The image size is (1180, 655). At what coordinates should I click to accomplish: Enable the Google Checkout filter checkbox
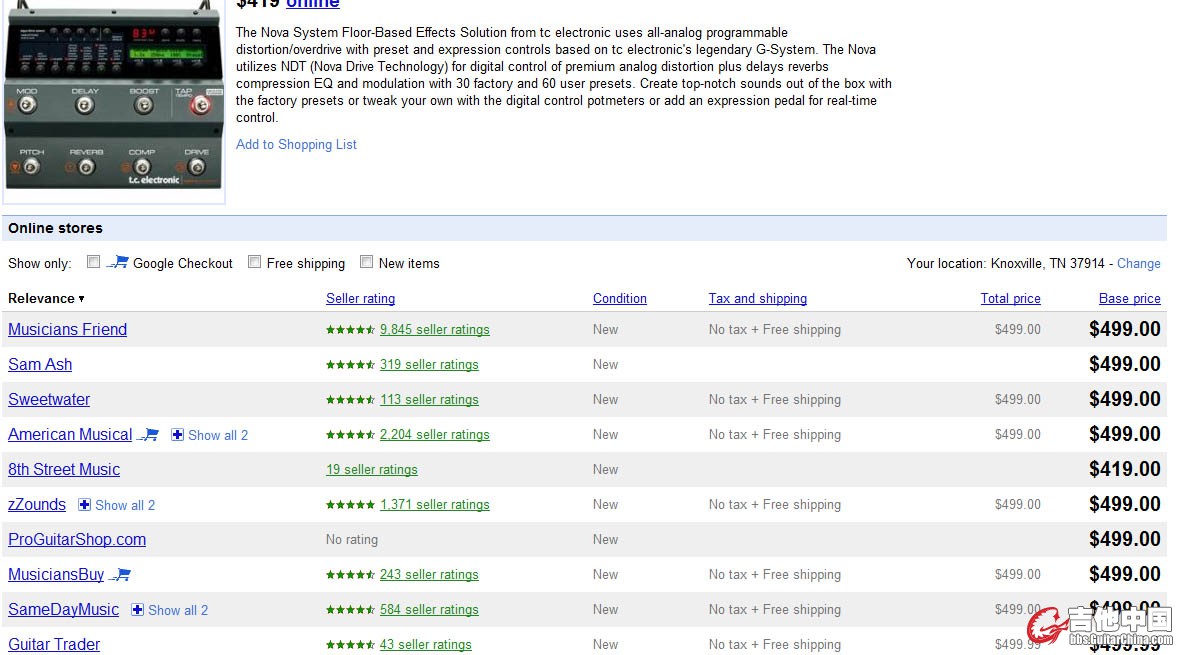tap(93, 262)
